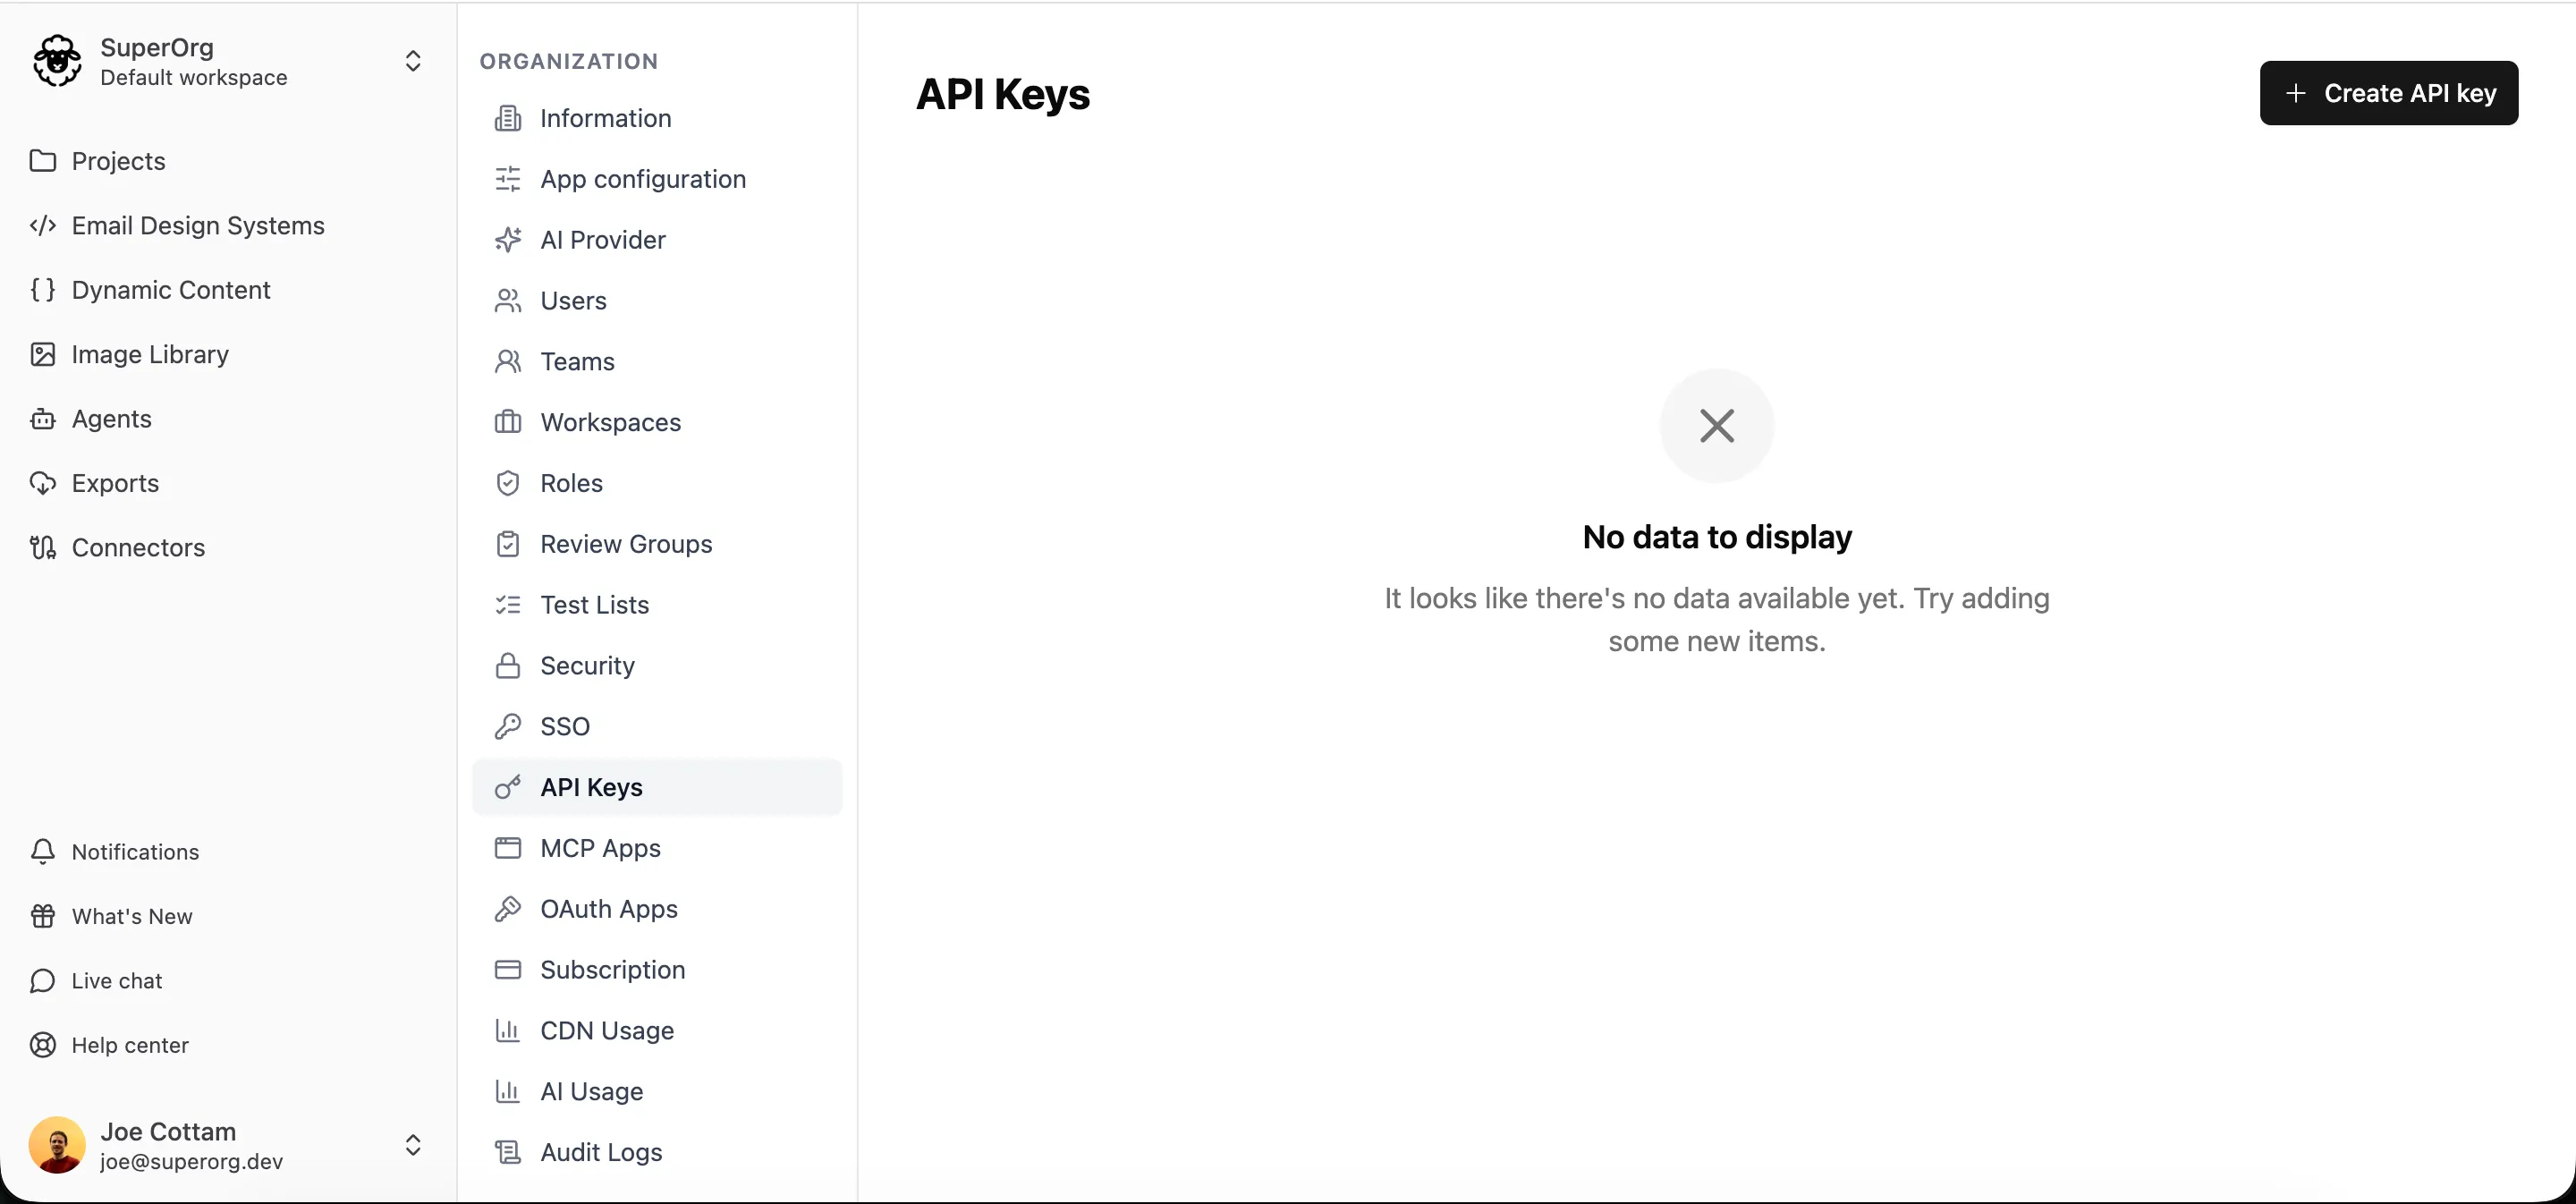Open the Exports label

pos(115,484)
